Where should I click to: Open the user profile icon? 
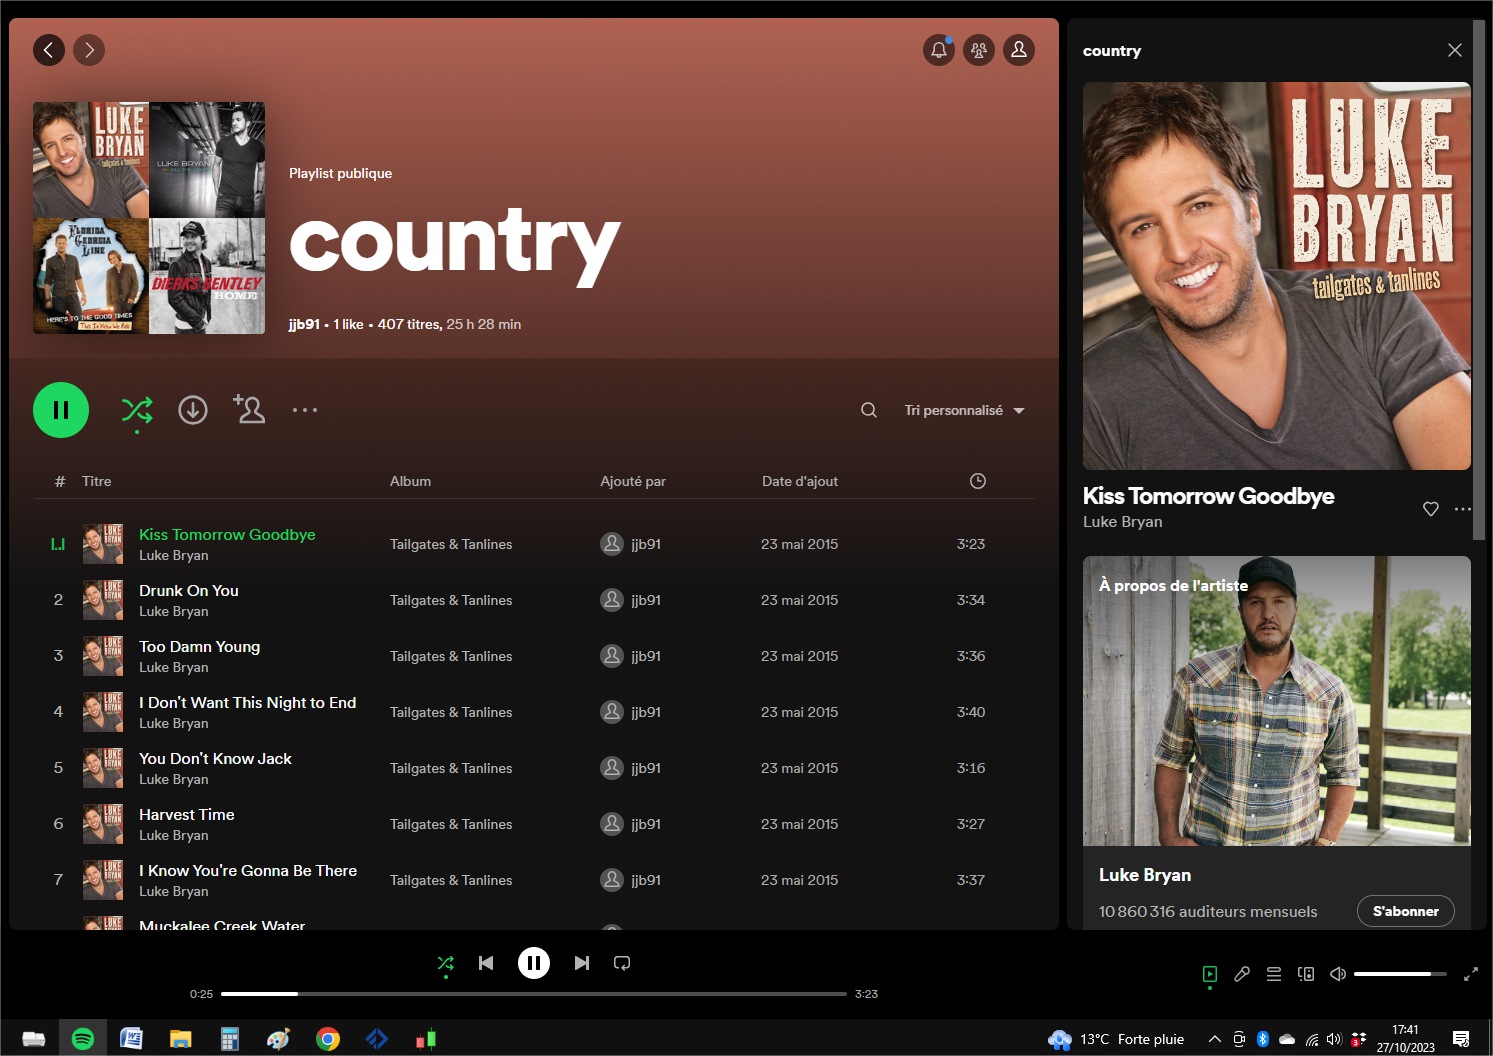pyautogui.click(x=1019, y=50)
